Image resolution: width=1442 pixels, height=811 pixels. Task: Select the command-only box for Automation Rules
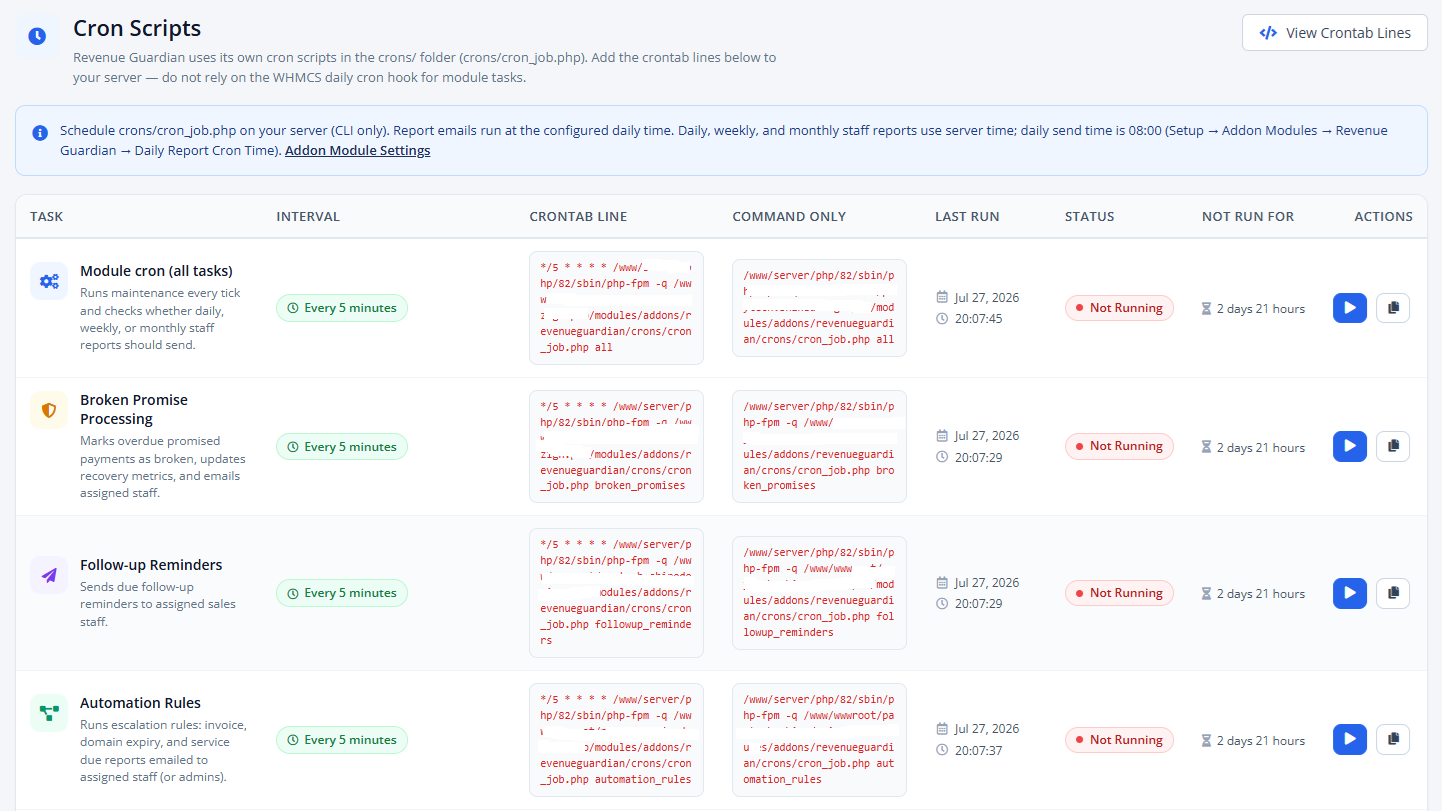pyautogui.click(x=819, y=740)
